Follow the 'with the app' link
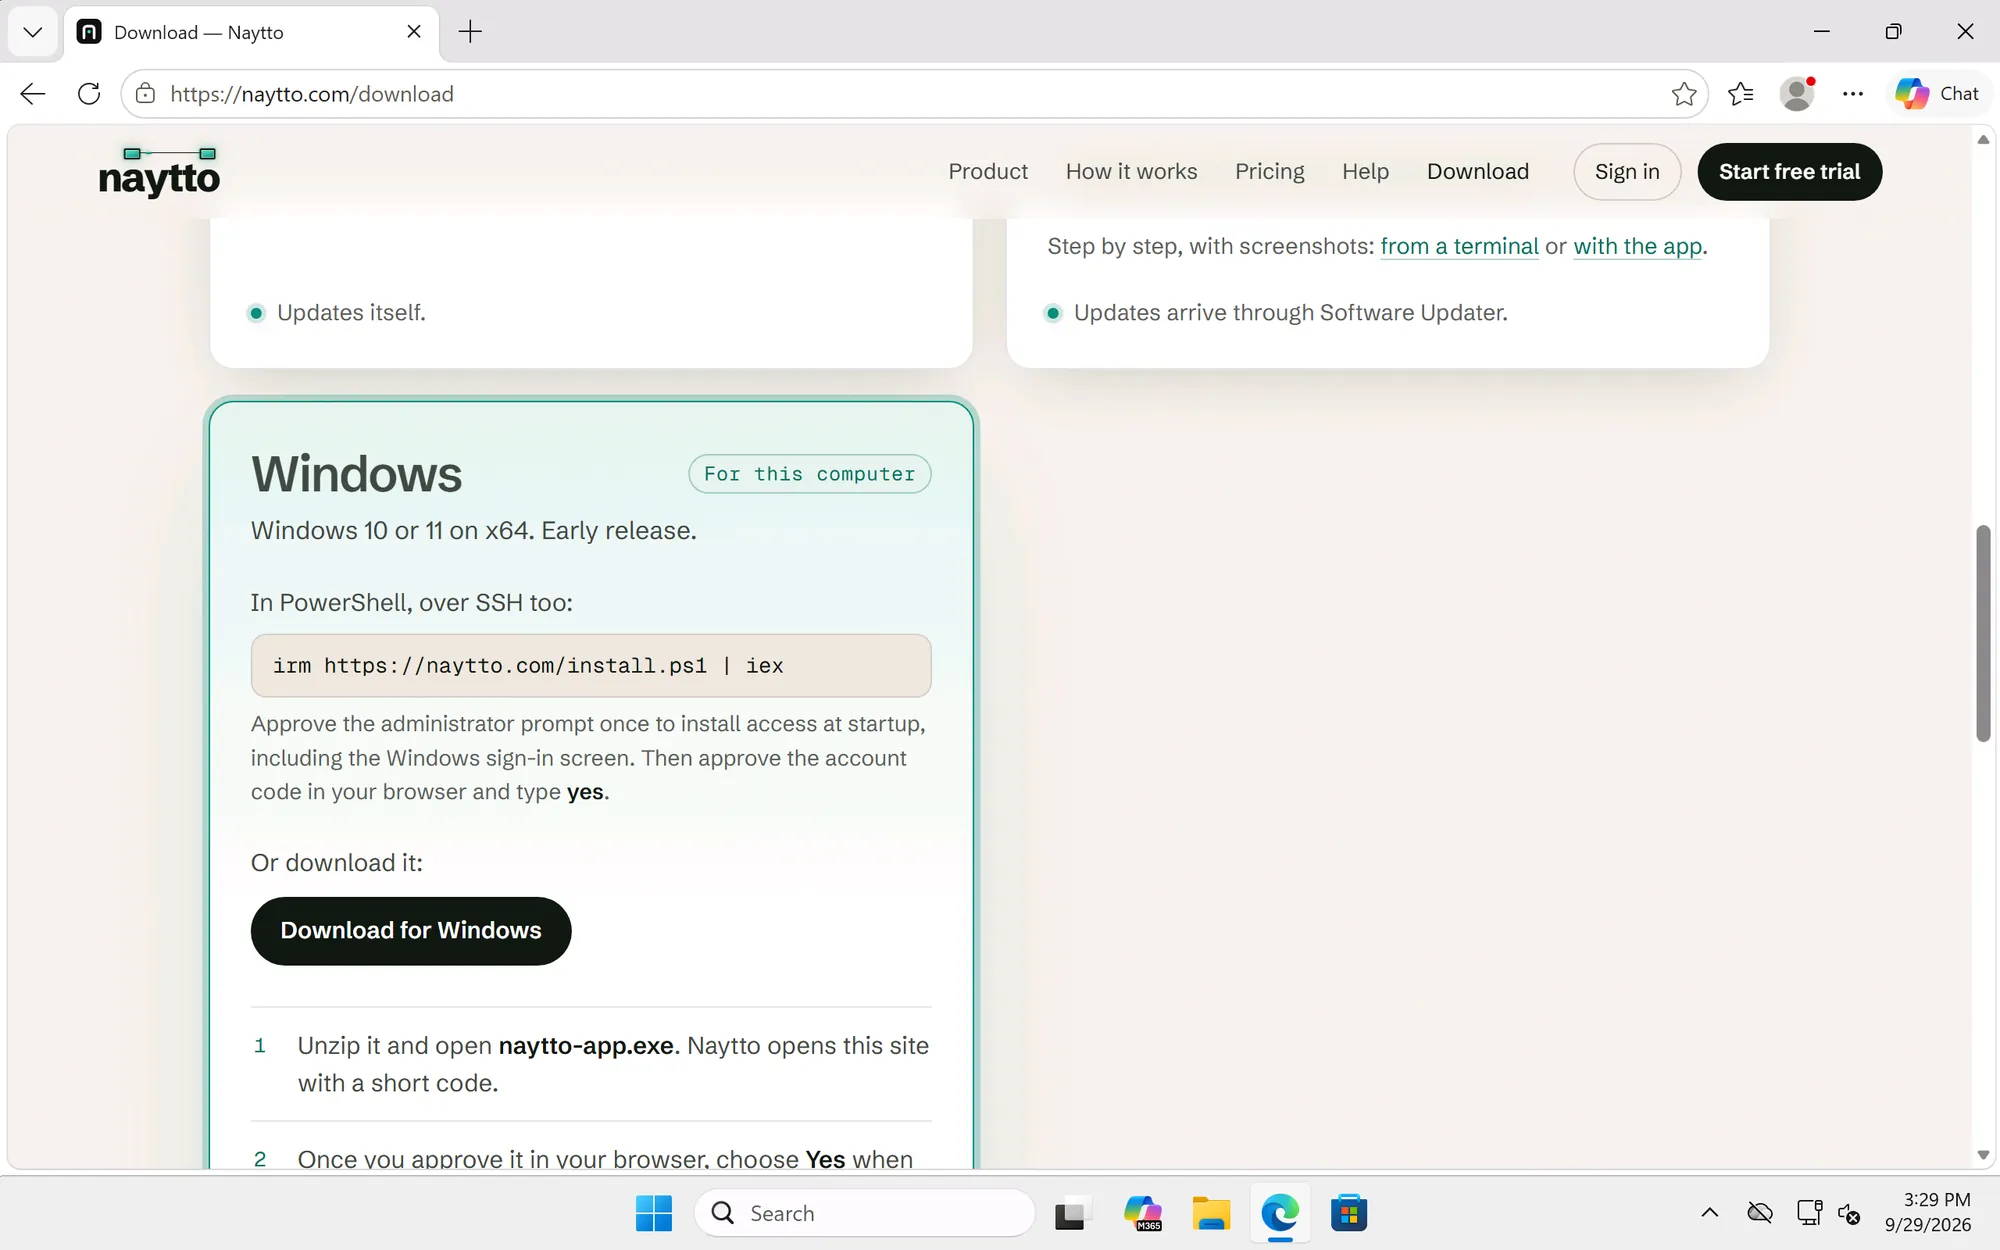This screenshot has height=1250, width=2000. (1637, 247)
